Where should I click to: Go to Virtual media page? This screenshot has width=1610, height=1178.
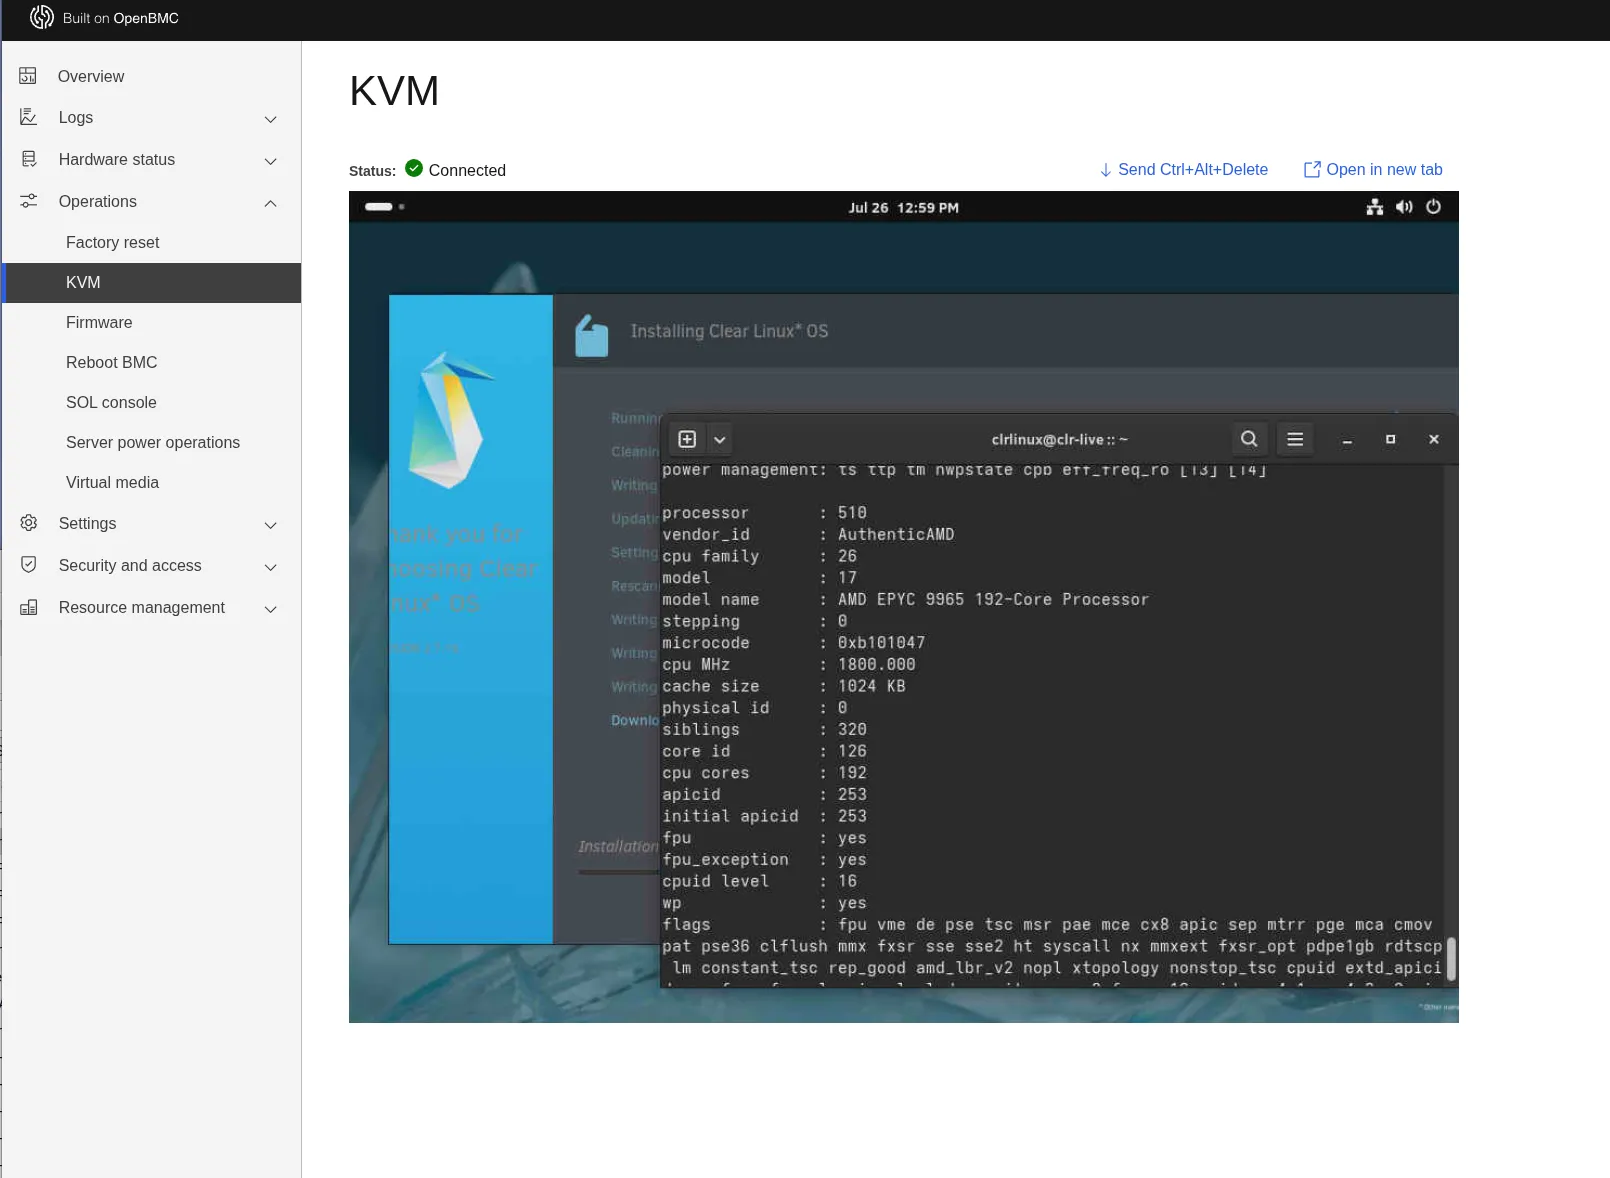pos(112,482)
